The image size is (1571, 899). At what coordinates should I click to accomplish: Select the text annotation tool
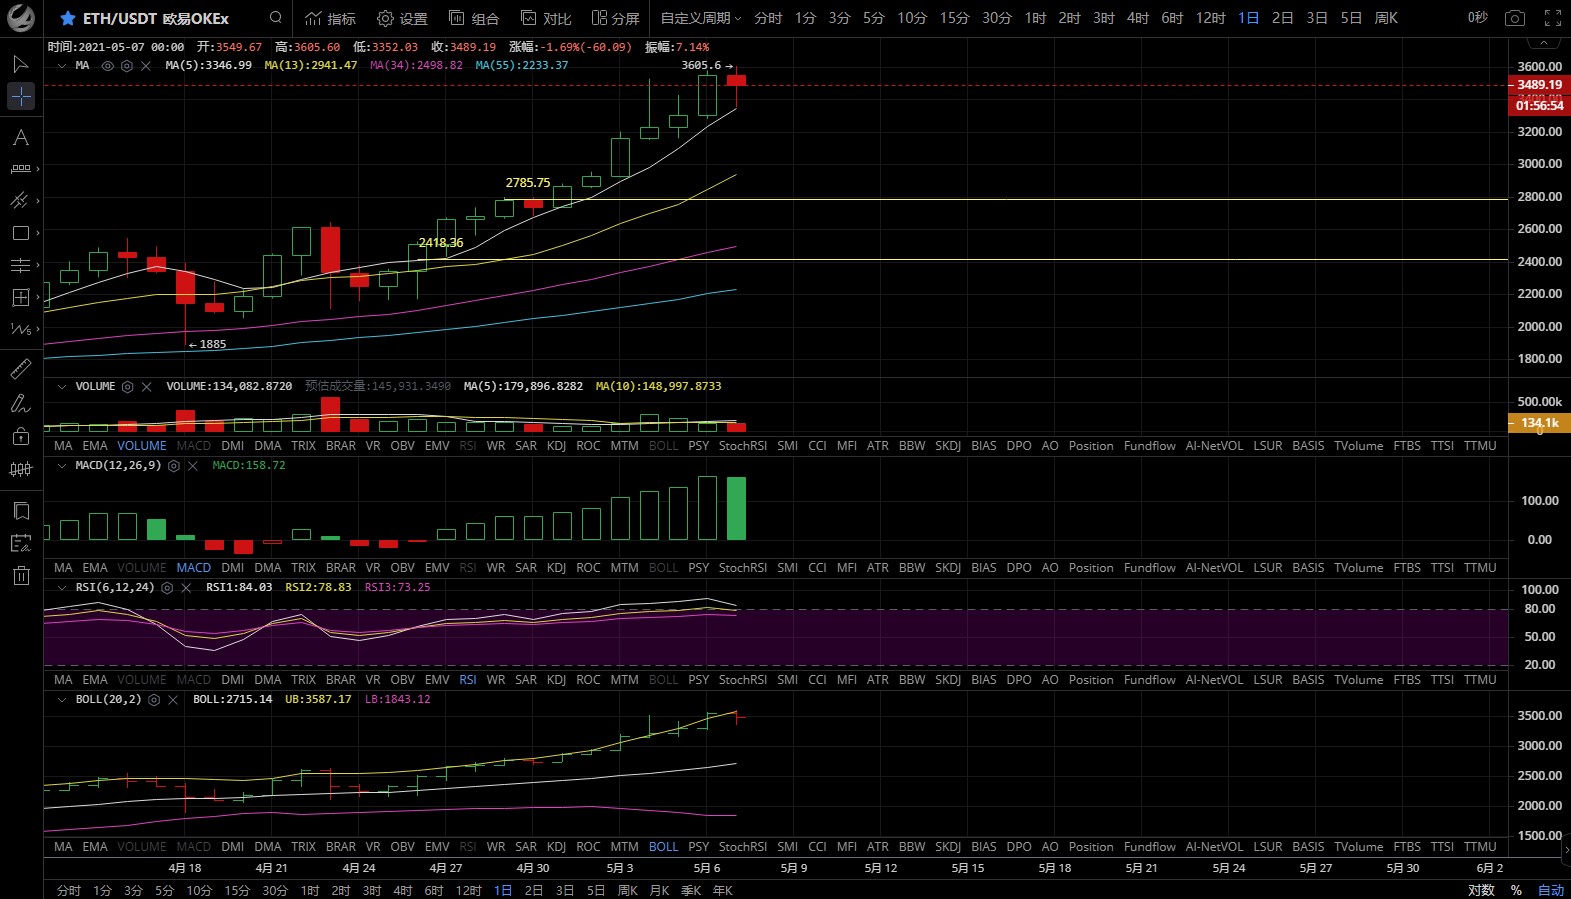point(20,138)
